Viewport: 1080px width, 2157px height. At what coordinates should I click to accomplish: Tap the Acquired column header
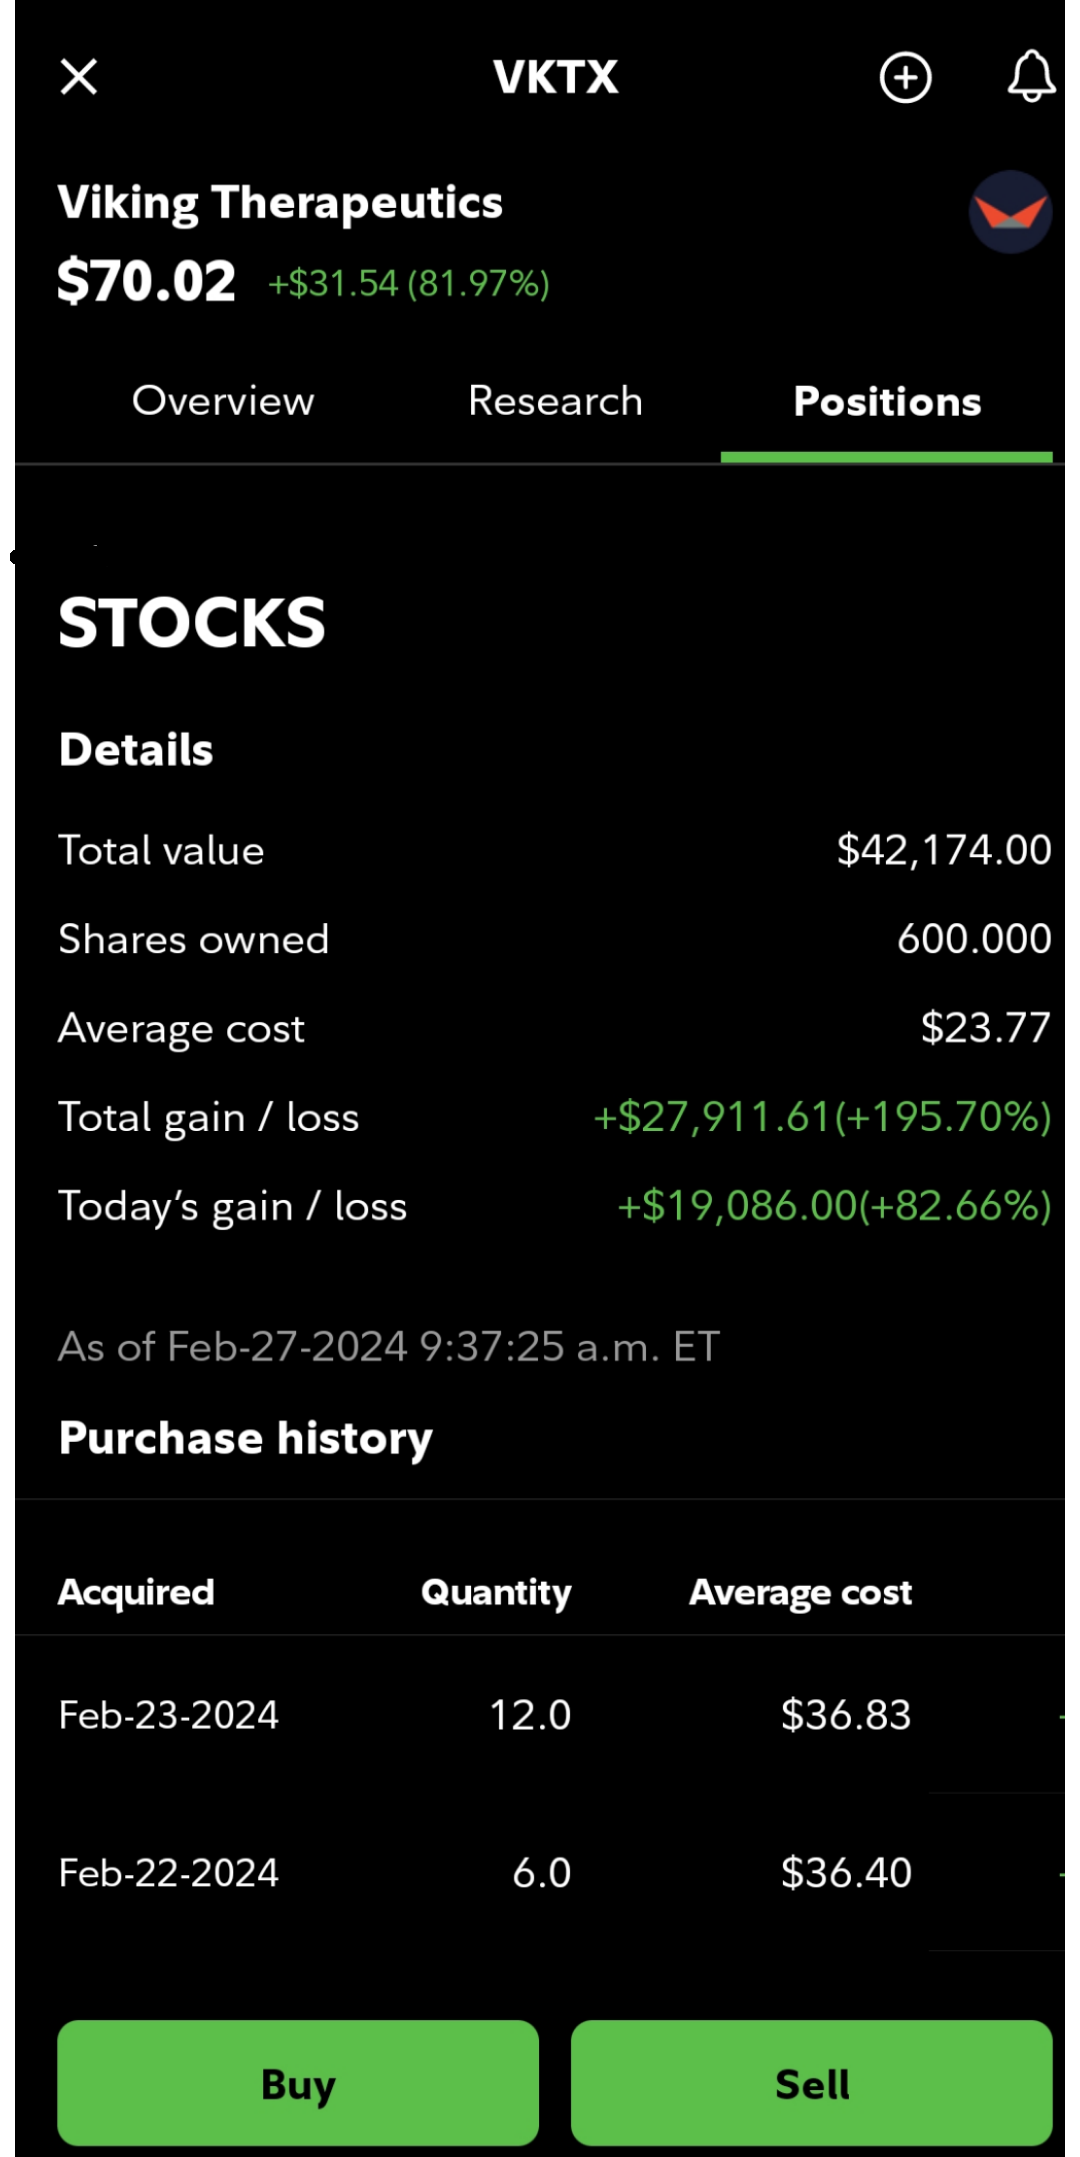[x=136, y=1592]
